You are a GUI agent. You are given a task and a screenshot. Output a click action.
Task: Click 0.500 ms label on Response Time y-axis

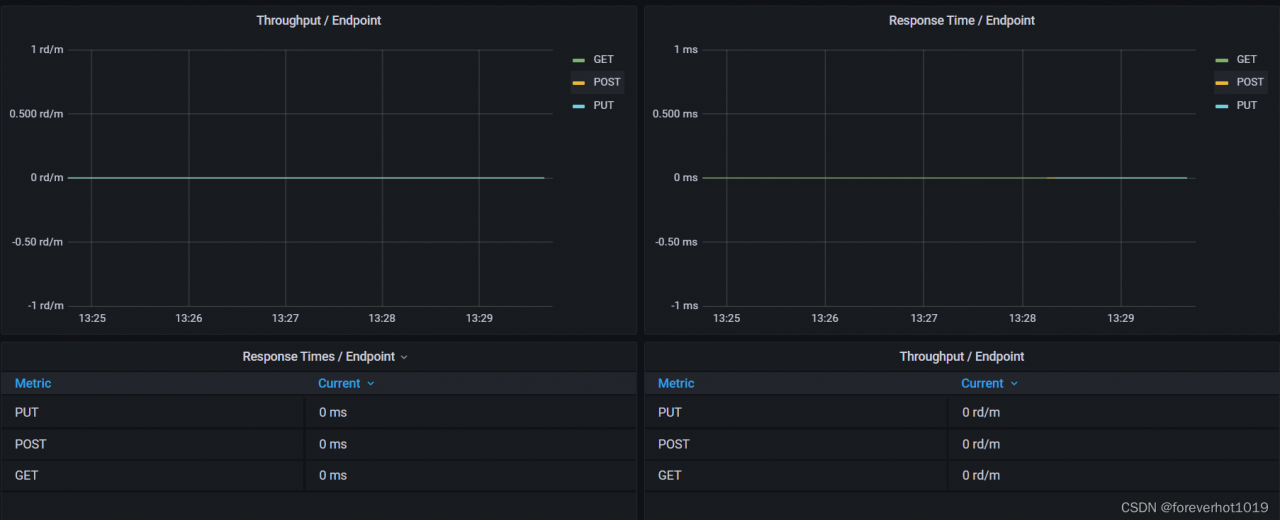coord(675,114)
